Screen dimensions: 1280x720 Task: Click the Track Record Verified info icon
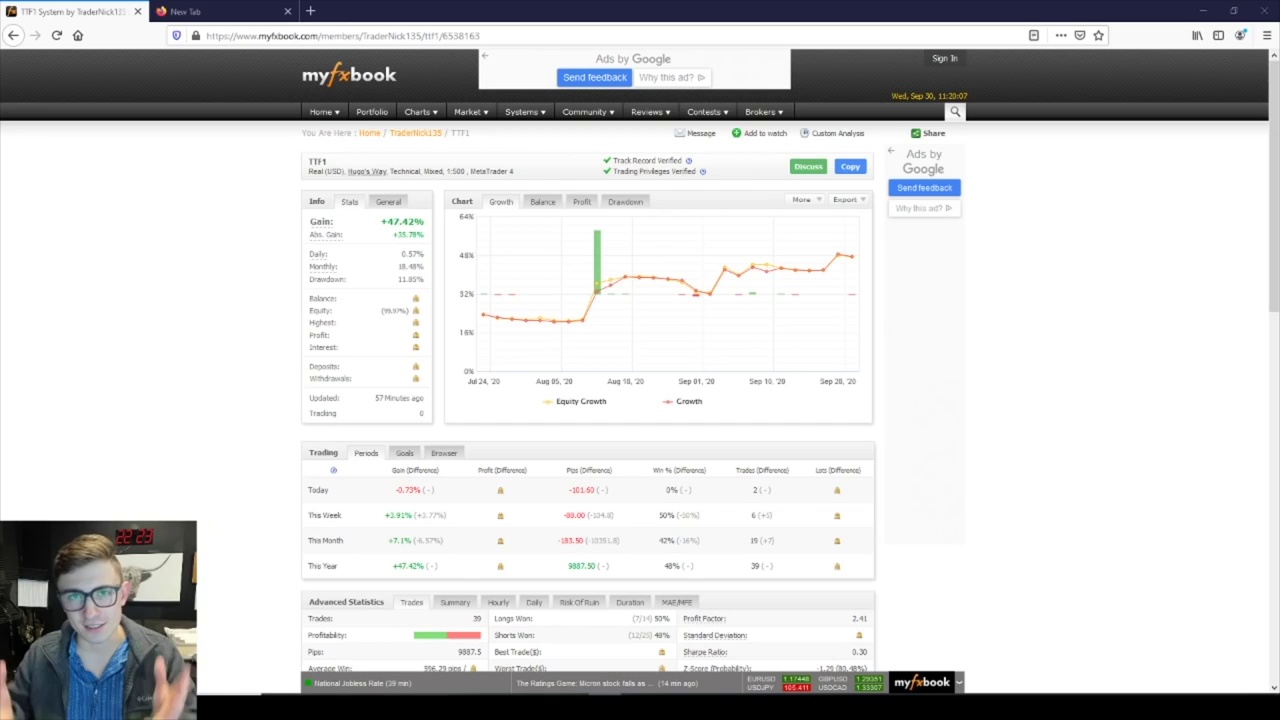688,160
